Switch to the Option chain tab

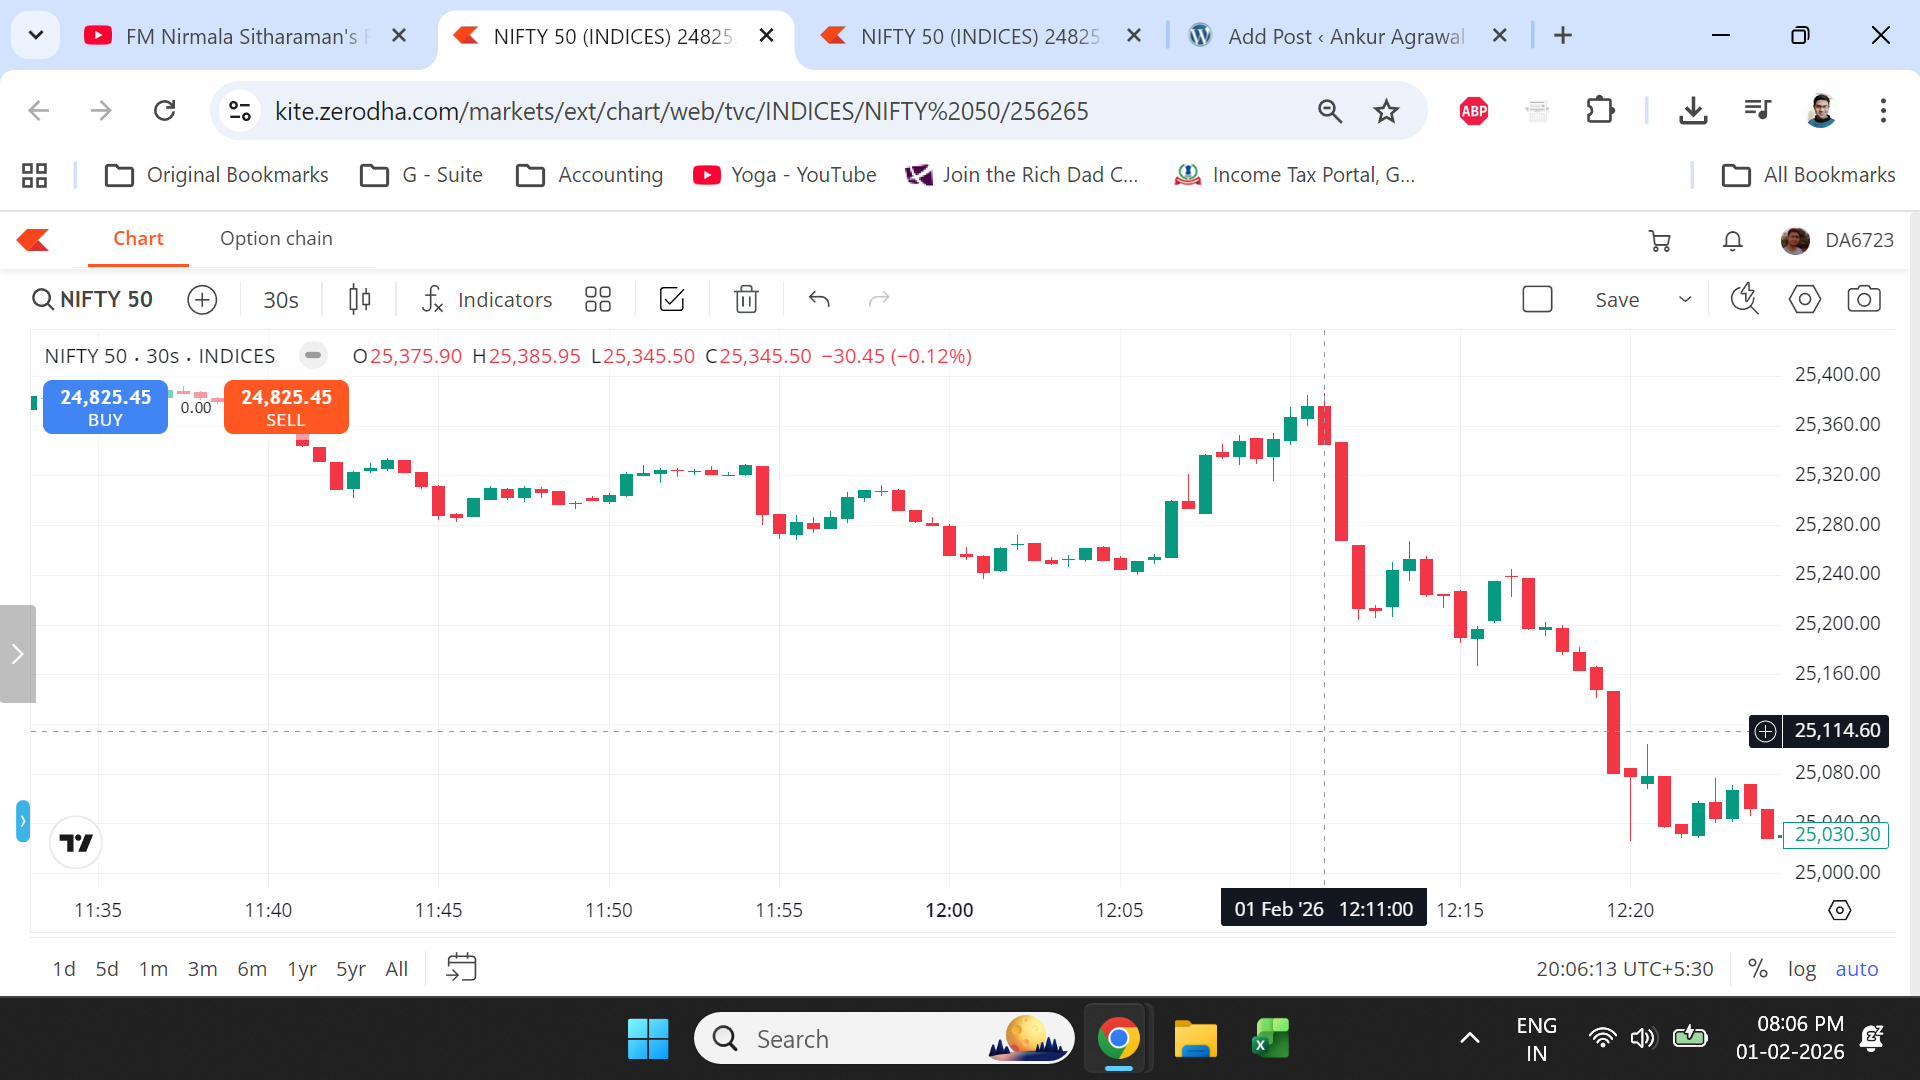click(x=276, y=238)
